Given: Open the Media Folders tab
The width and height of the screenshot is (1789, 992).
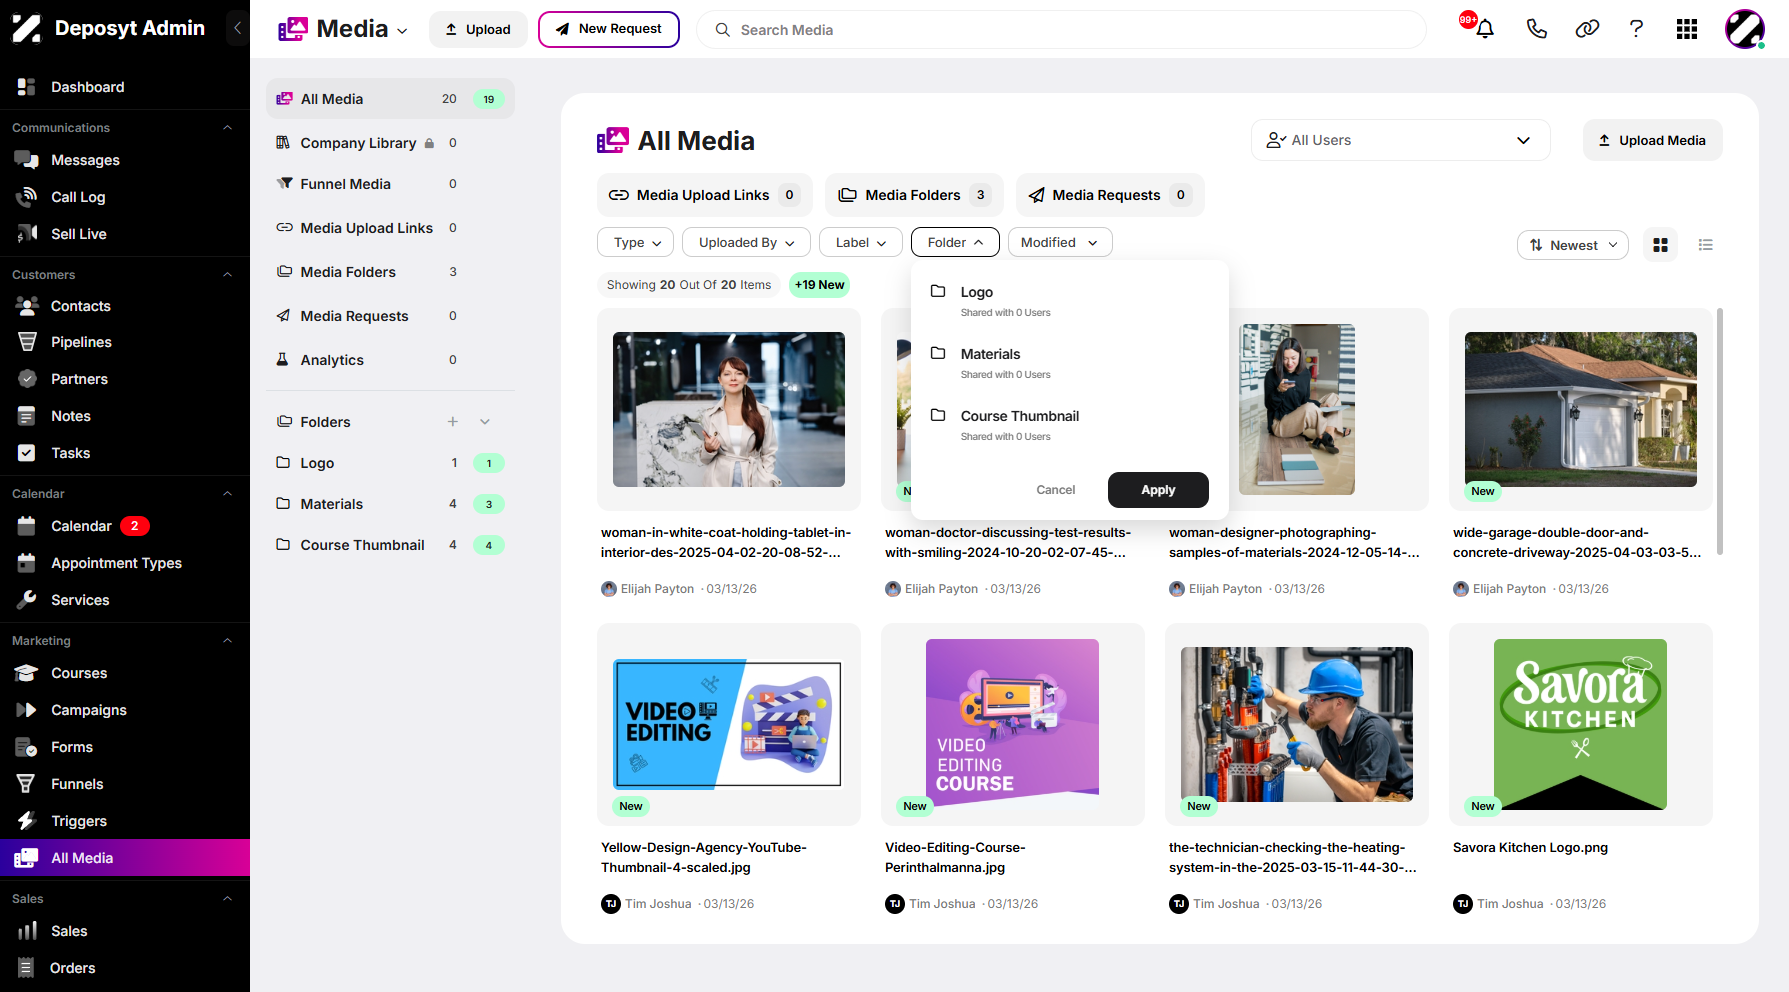Looking at the screenshot, I should point(914,195).
